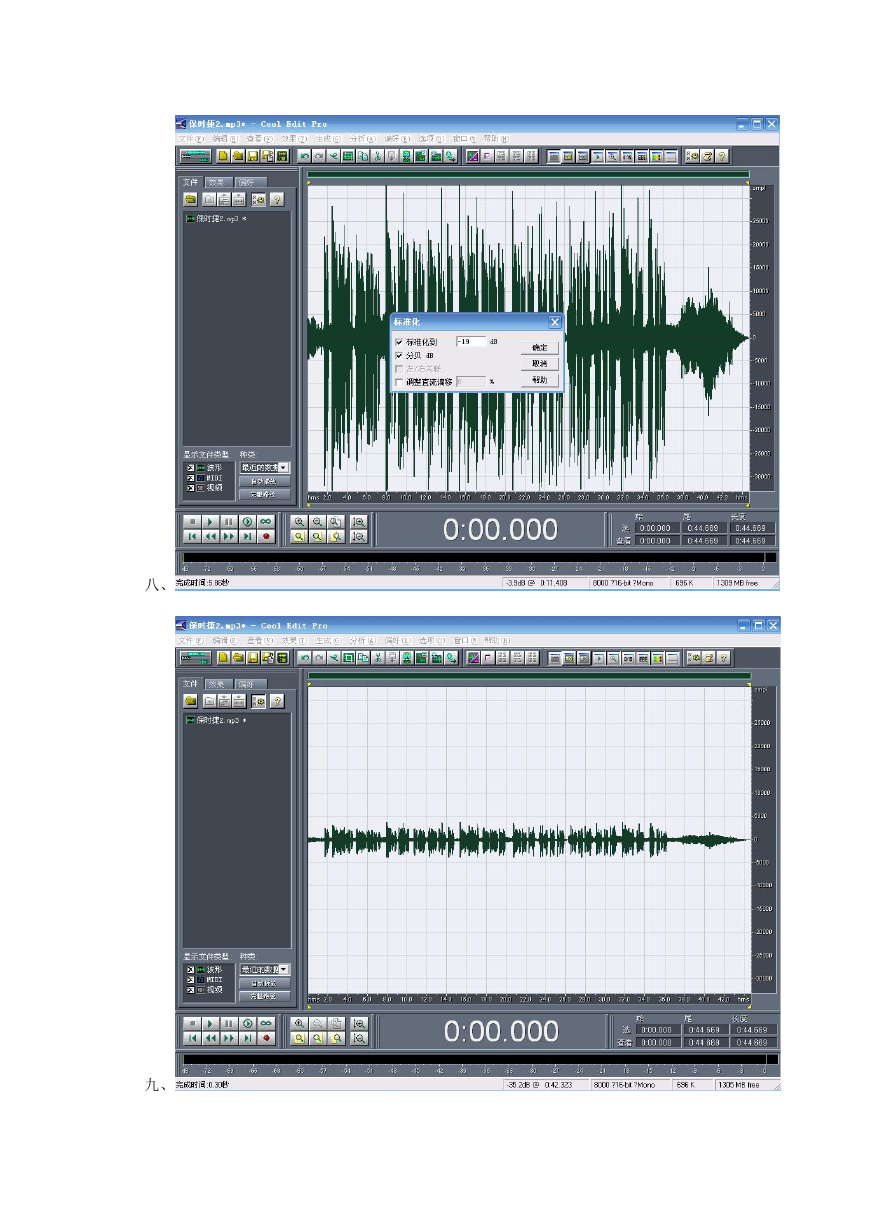The width and height of the screenshot is (869, 1228).
Task: Enable the 调整直流偏移 checkbox
Action: pyautogui.click(x=400, y=382)
